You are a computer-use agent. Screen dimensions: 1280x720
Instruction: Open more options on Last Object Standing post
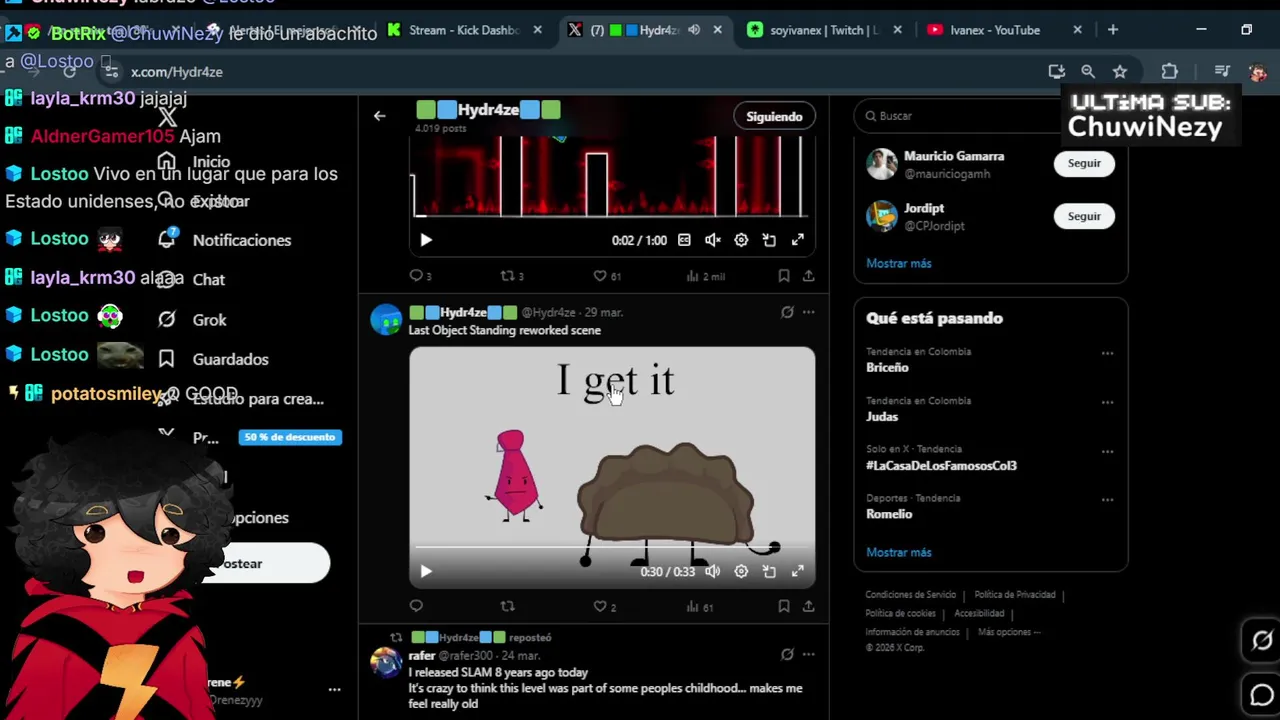pyautogui.click(x=808, y=312)
